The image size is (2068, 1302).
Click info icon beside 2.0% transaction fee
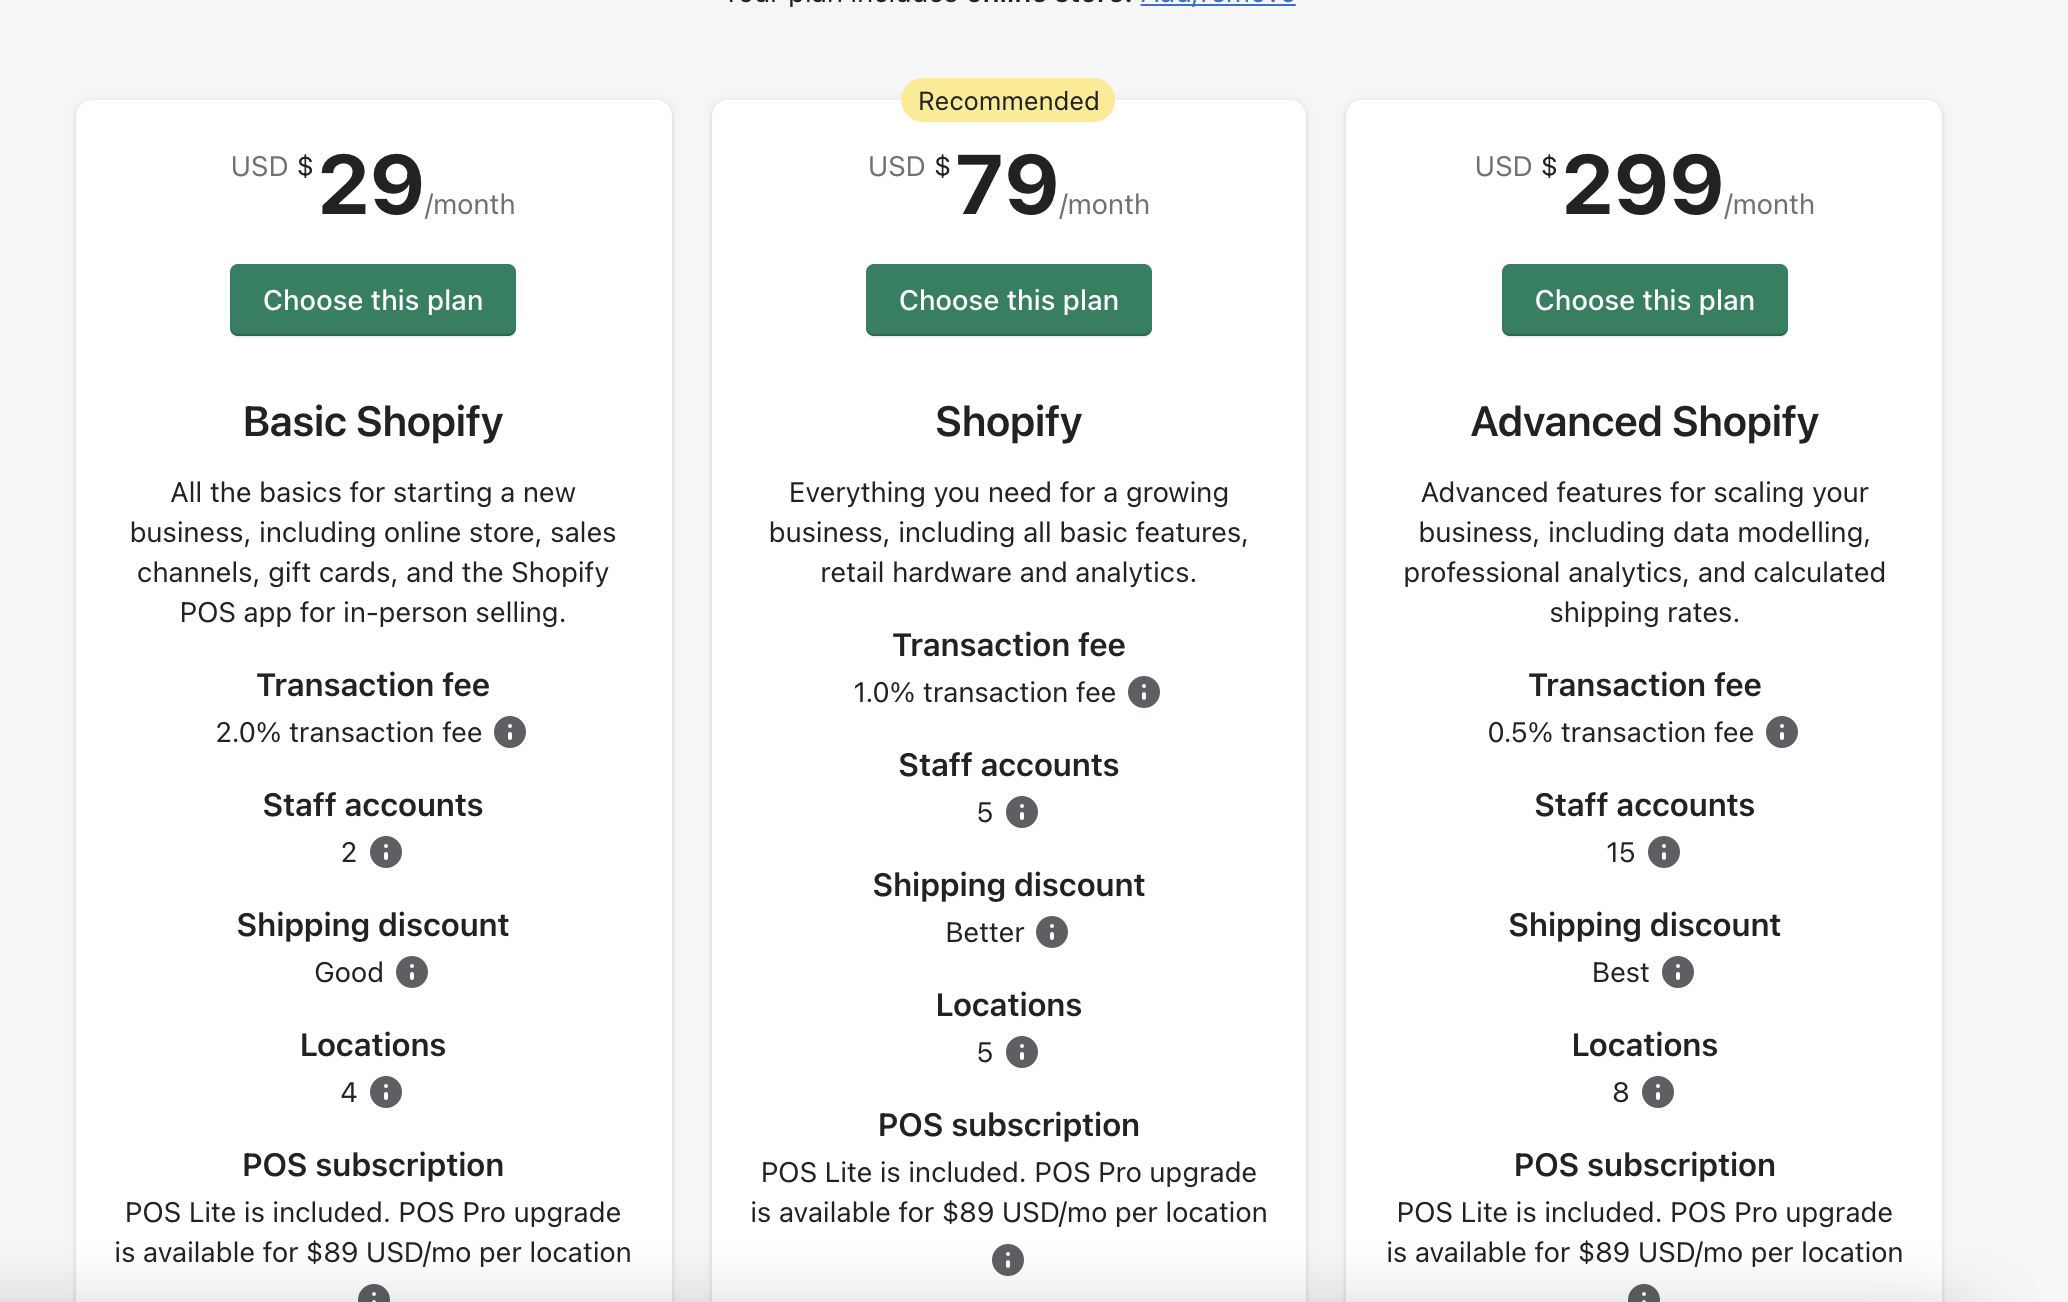510,732
